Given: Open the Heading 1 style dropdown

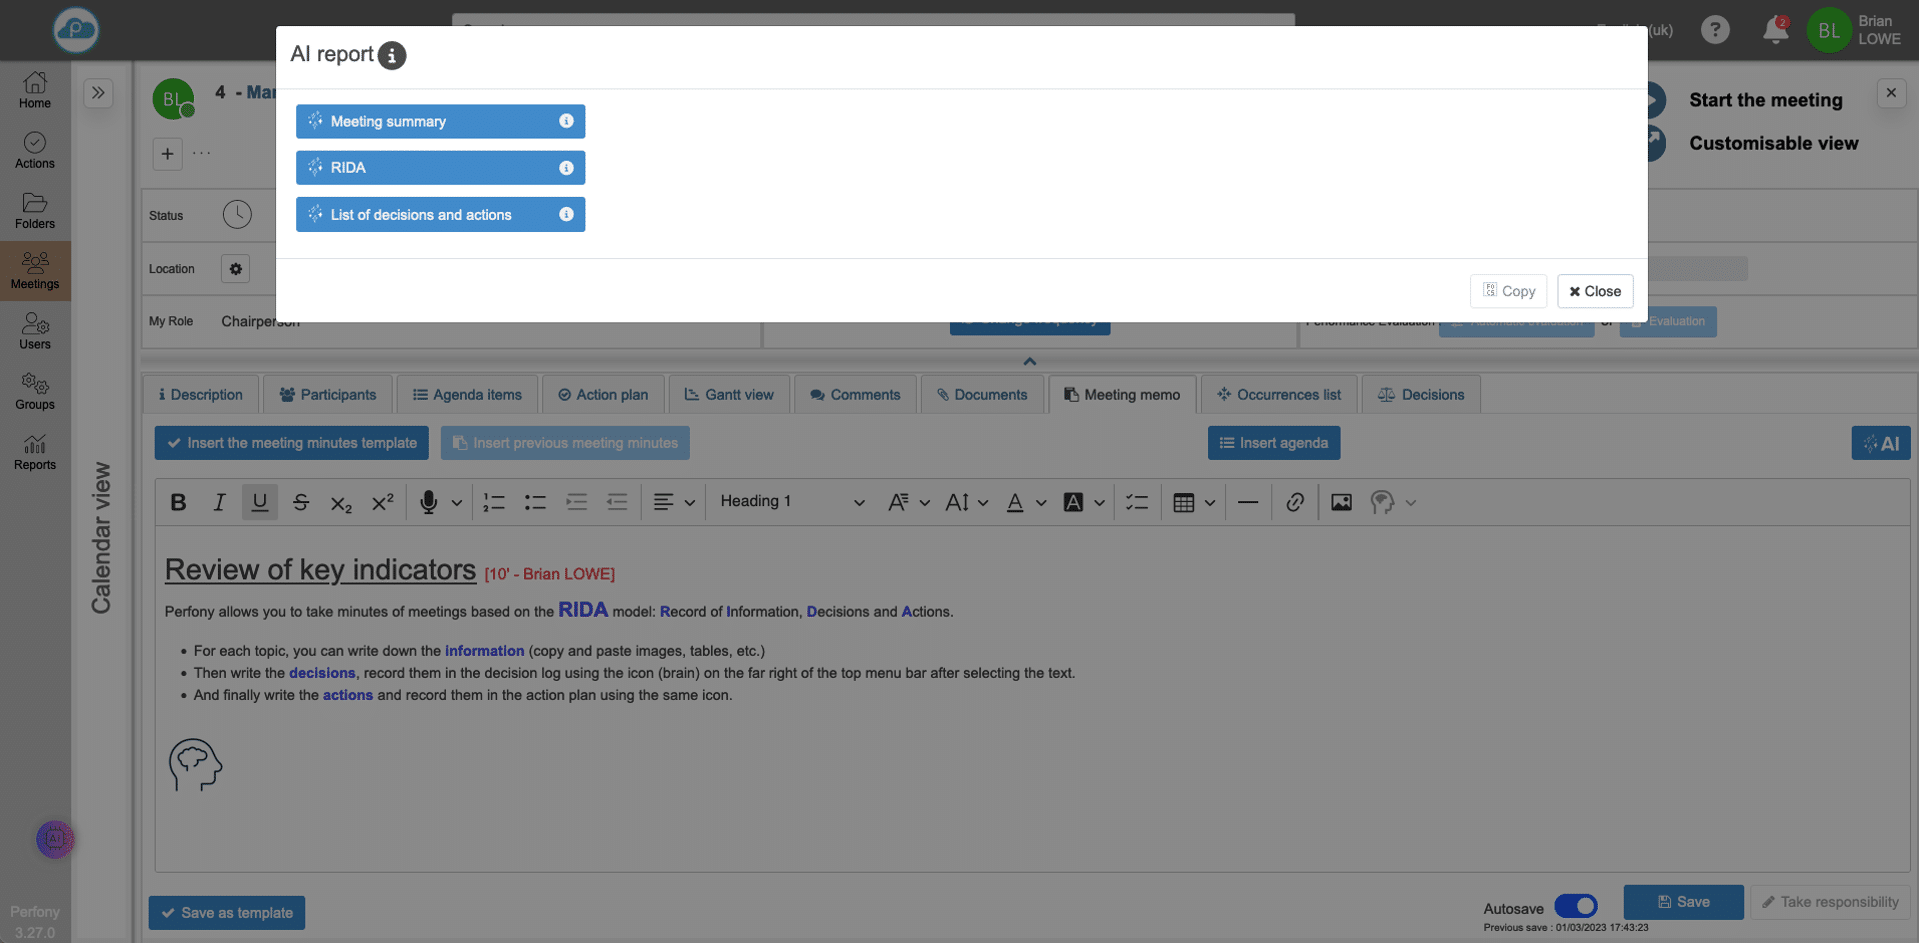Looking at the screenshot, I should (x=792, y=502).
